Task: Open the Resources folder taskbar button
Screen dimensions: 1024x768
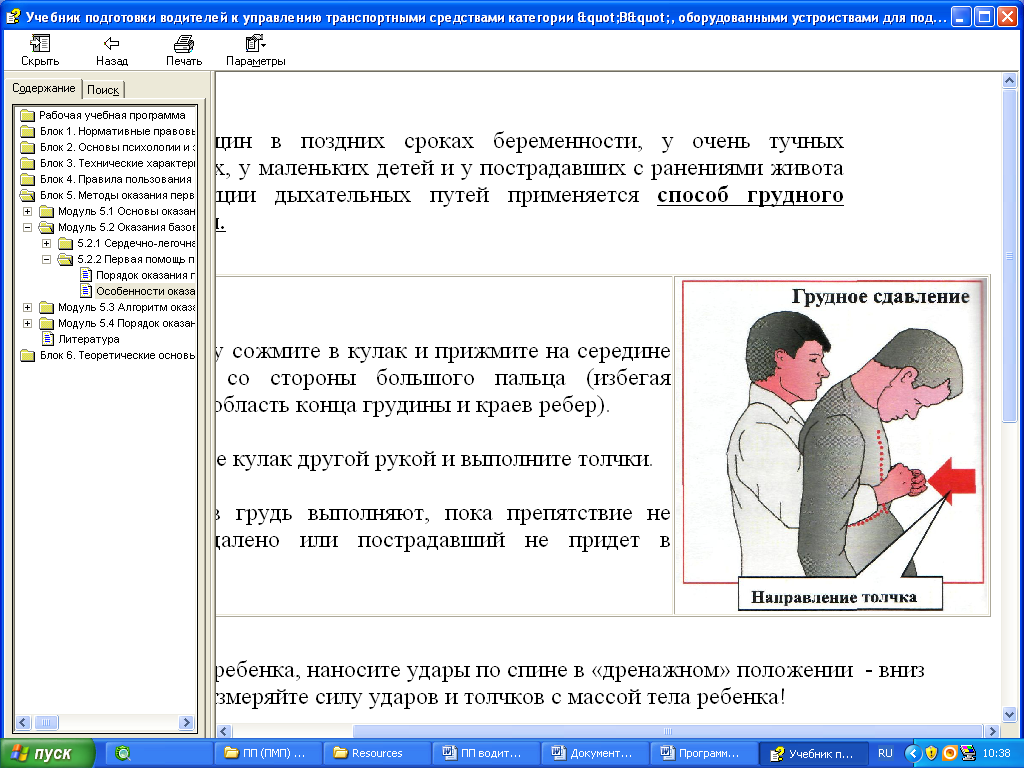Action: pos(377,753)
